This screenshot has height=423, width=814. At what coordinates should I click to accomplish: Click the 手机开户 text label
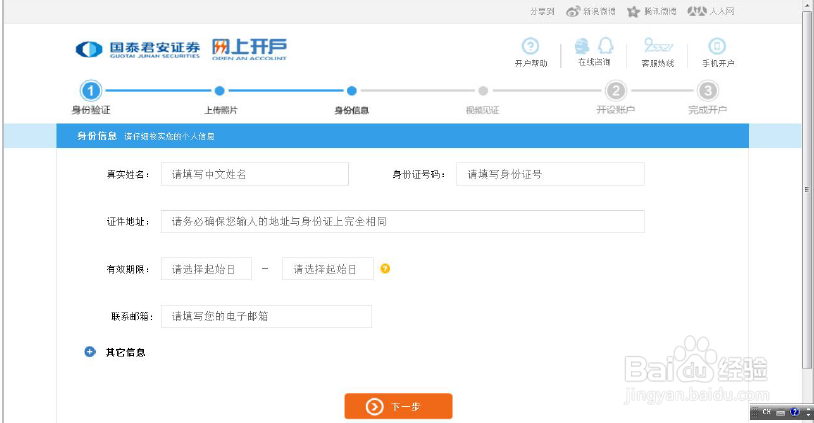(718, 63)
